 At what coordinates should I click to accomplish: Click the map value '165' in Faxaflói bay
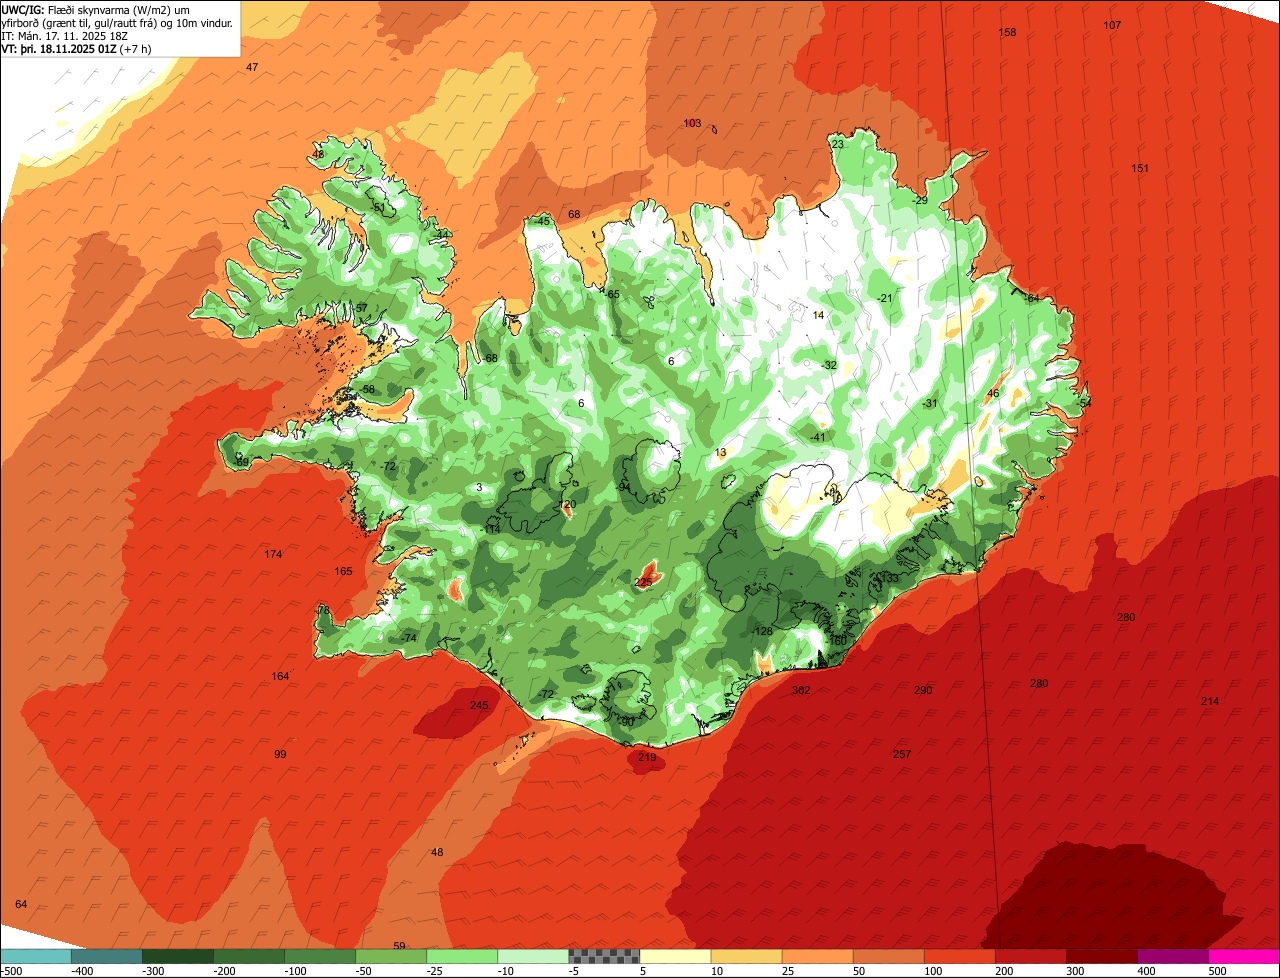point(343,571)
